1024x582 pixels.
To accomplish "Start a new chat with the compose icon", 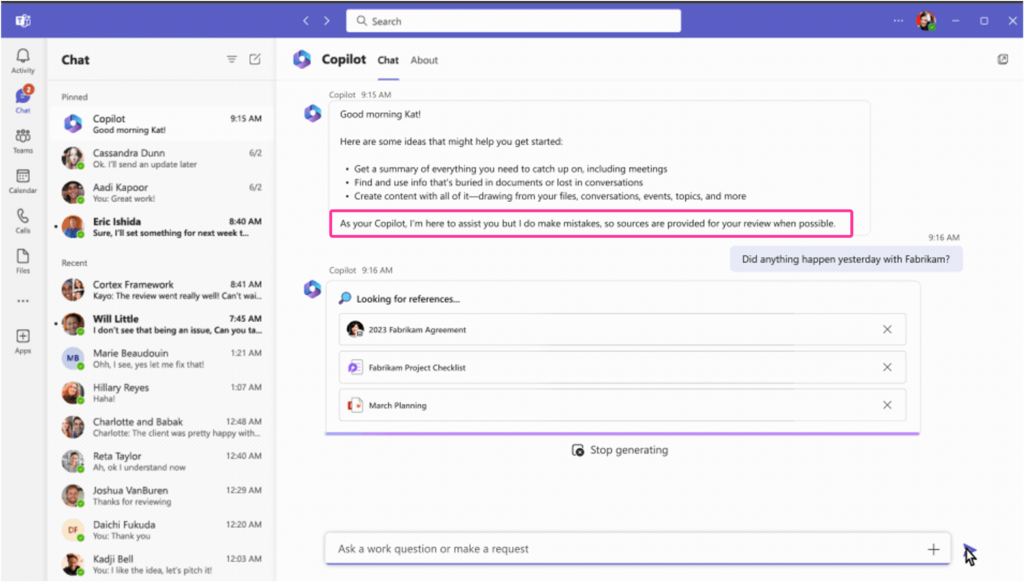I will click(x=255, y=59).
